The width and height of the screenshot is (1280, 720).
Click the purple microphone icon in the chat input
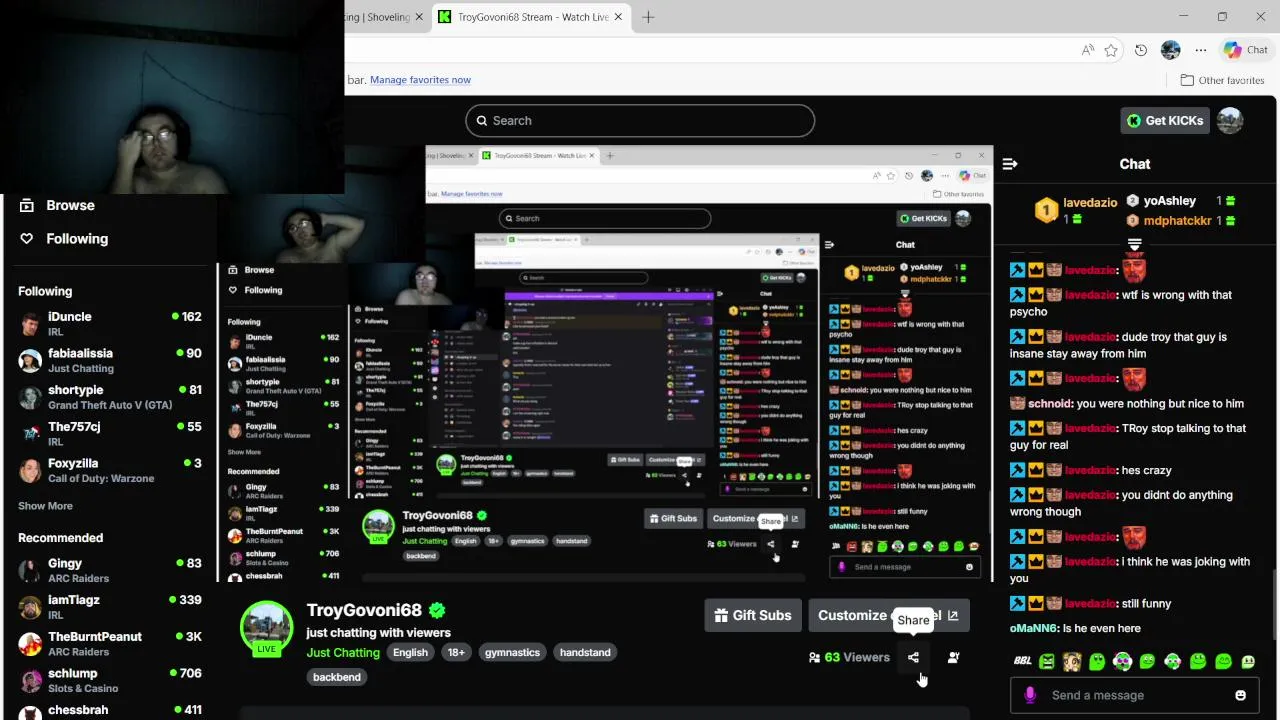[x=1030, y=695]
